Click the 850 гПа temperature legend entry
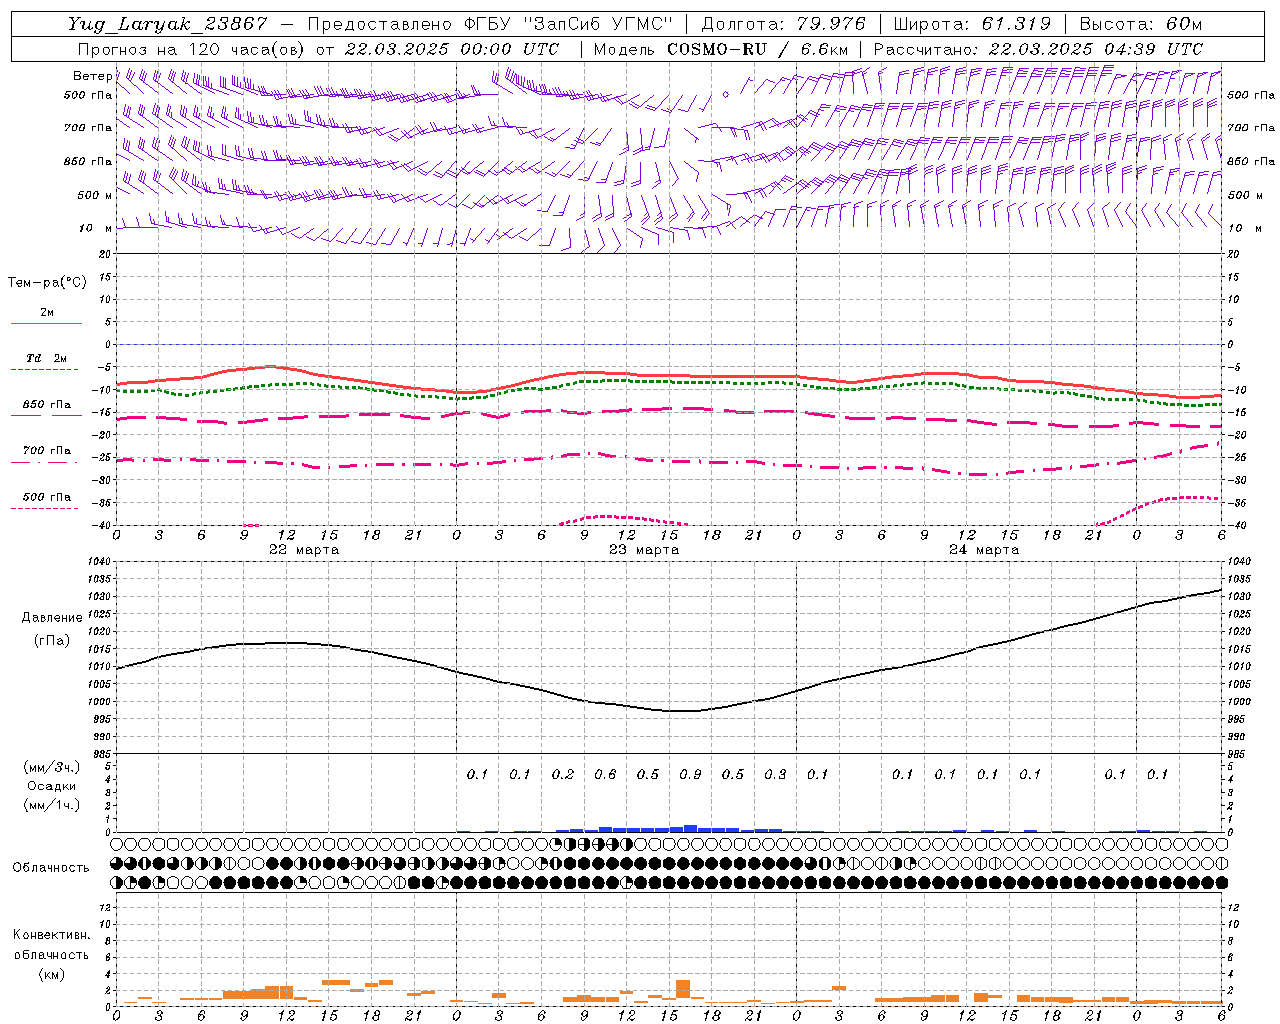 click(47, 405)
